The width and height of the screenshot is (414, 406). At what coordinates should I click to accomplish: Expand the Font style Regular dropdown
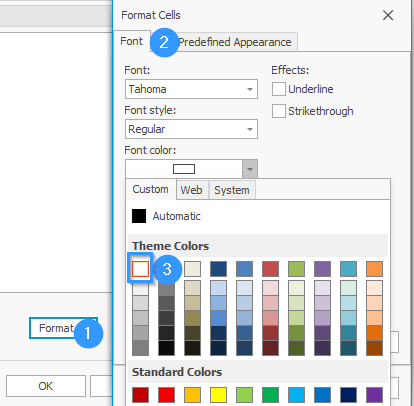point(191,129)
